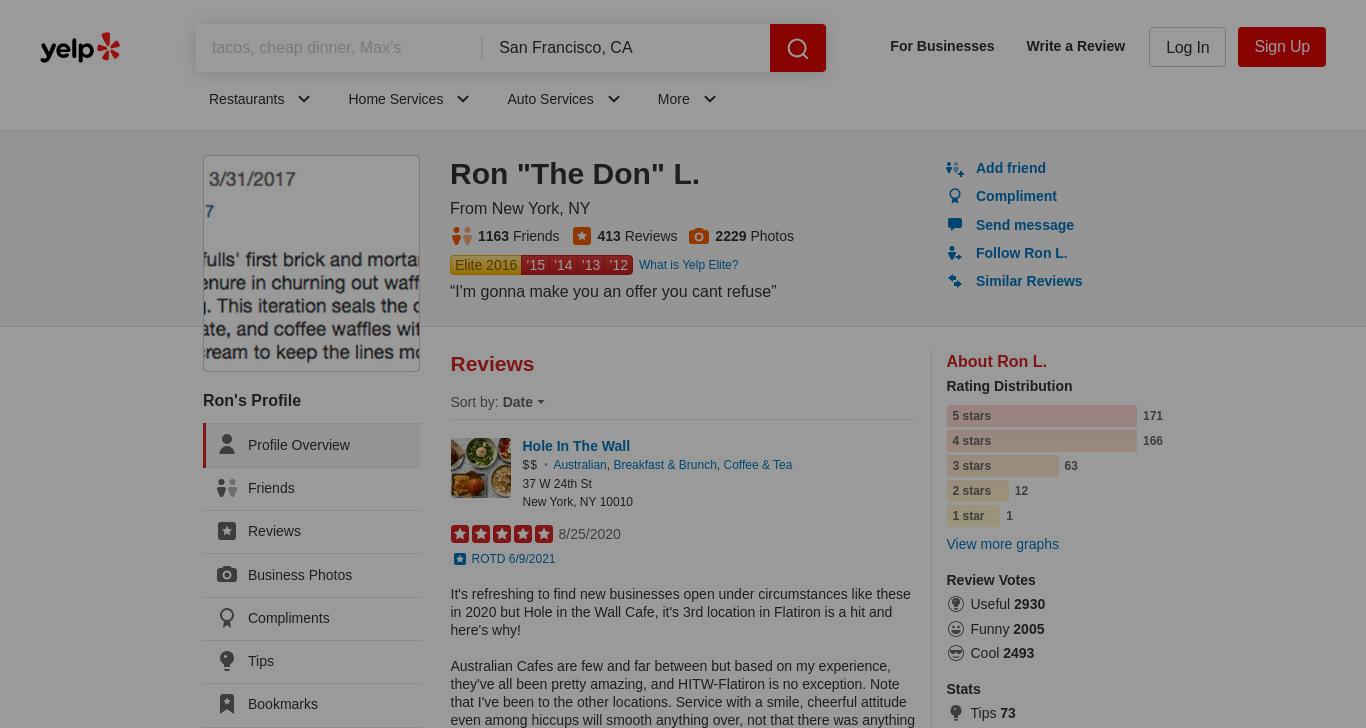Click the ROTD 6/9/2021 link

point(513,559)
